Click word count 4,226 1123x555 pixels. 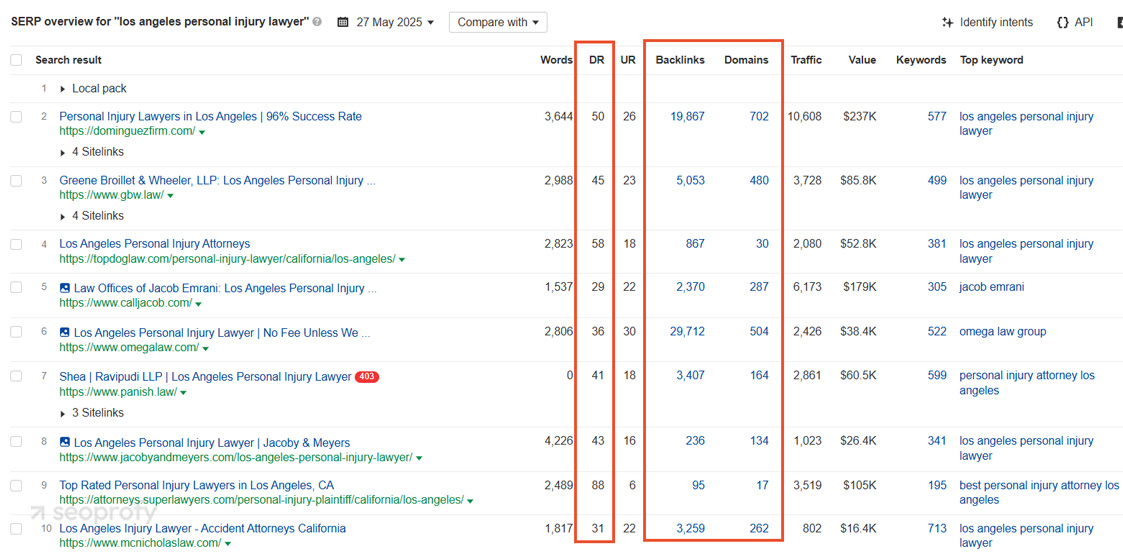pyautogui.click(x=559, y=442)
